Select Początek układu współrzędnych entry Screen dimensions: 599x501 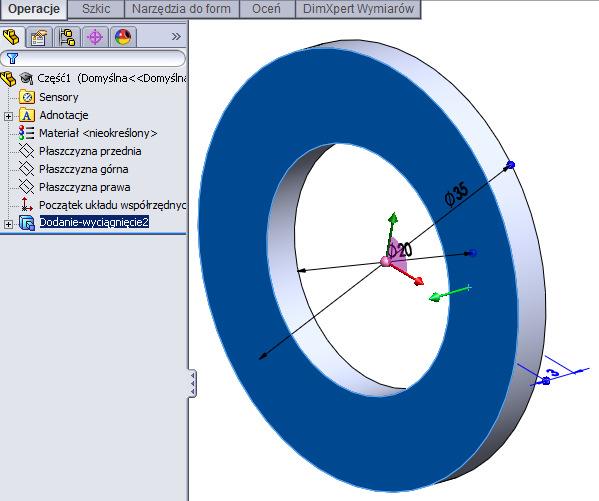[113, 205]
